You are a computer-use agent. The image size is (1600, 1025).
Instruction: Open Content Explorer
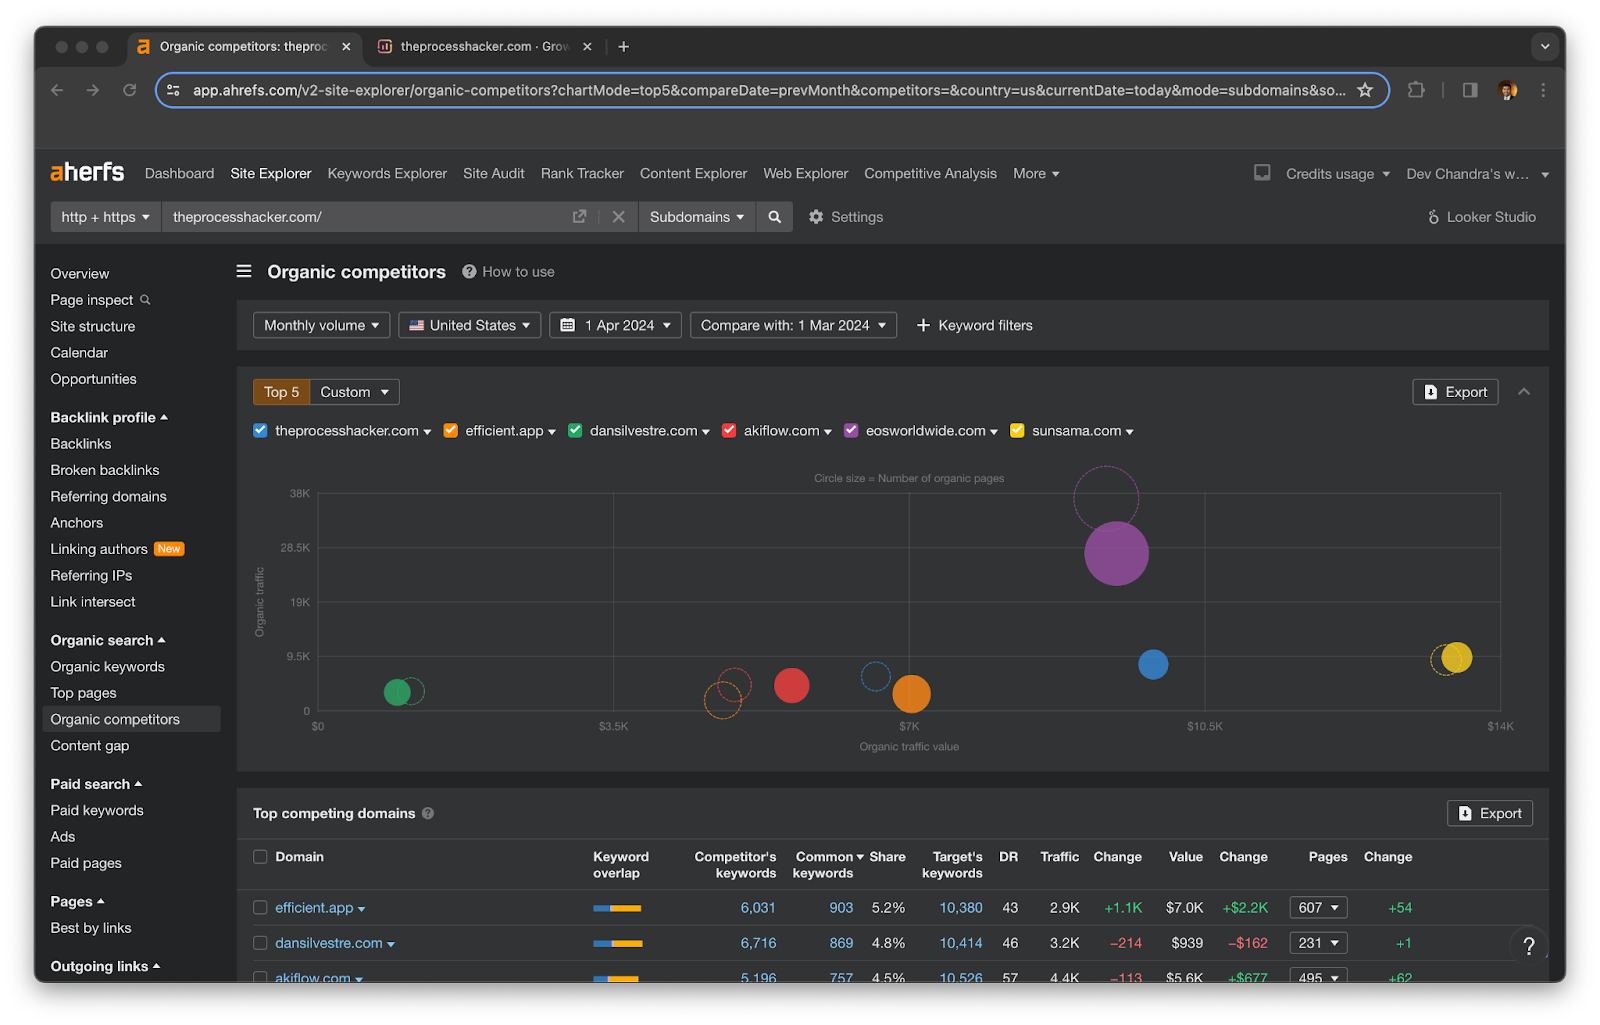click(x=693, y=174)
